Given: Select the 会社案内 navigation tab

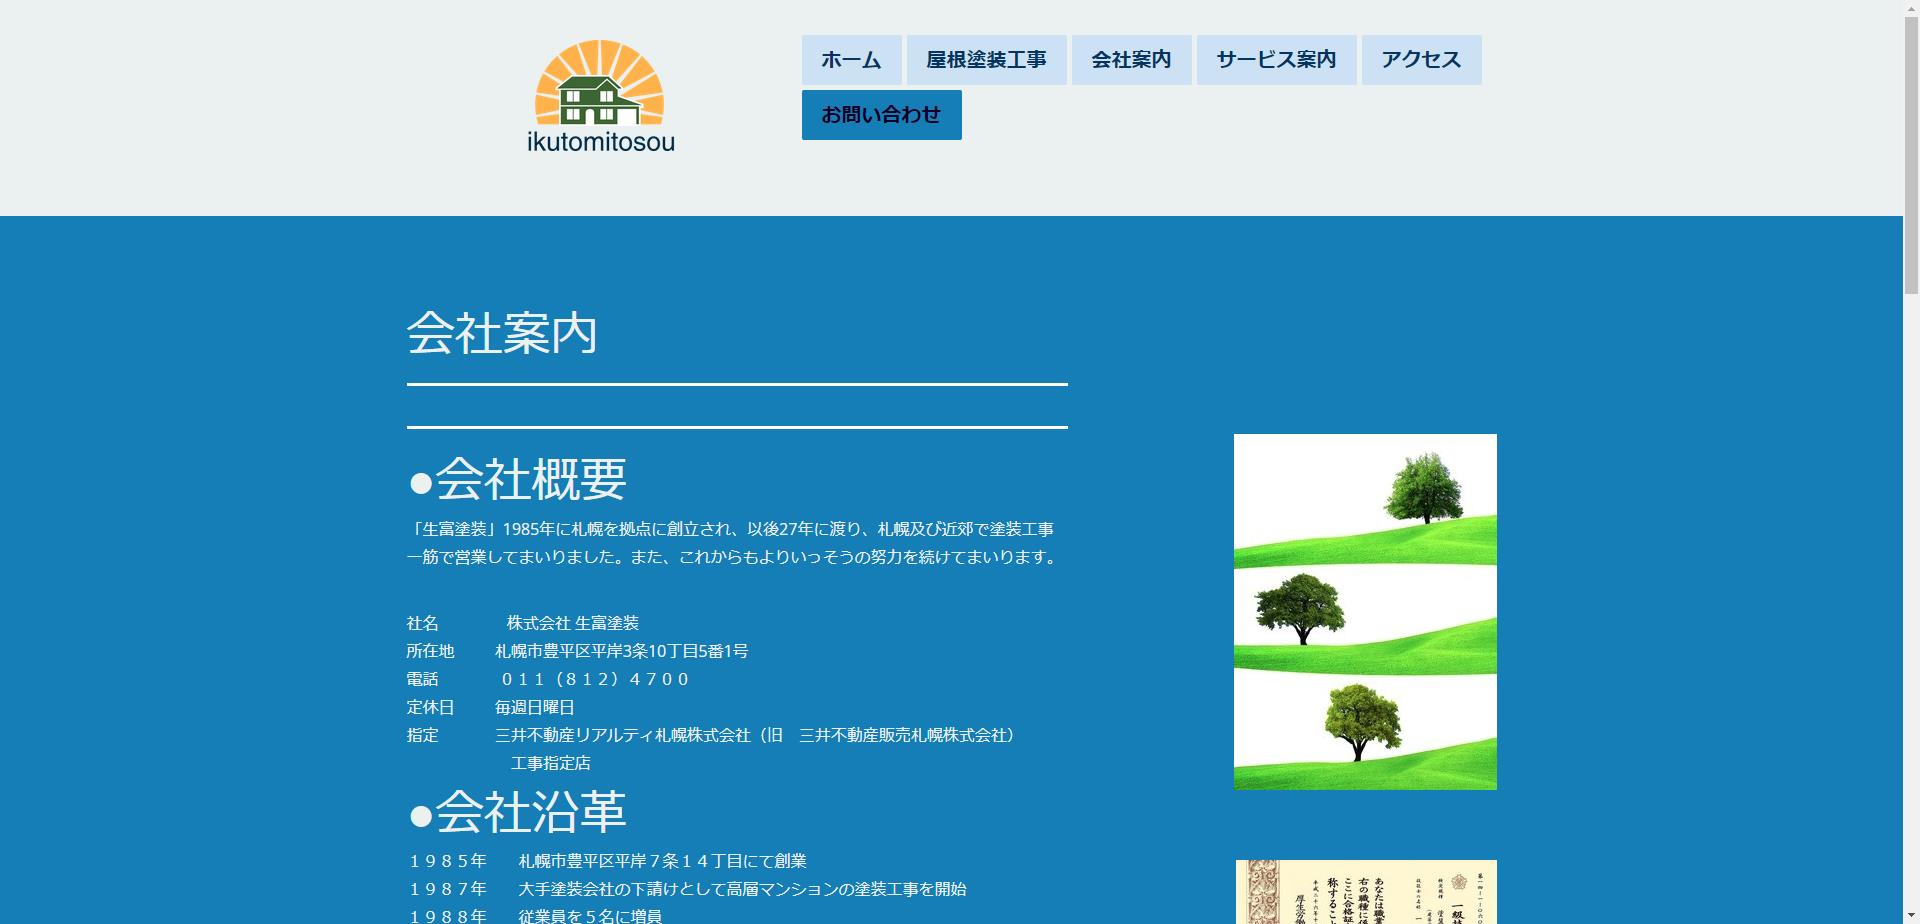Looking at the screenshot, I should (1130, 60).
